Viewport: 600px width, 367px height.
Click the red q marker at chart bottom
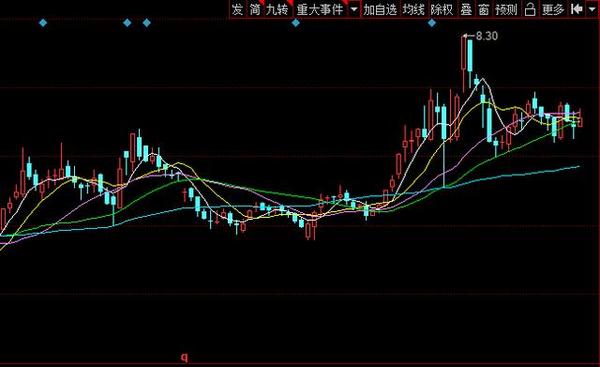pos(185,358)
